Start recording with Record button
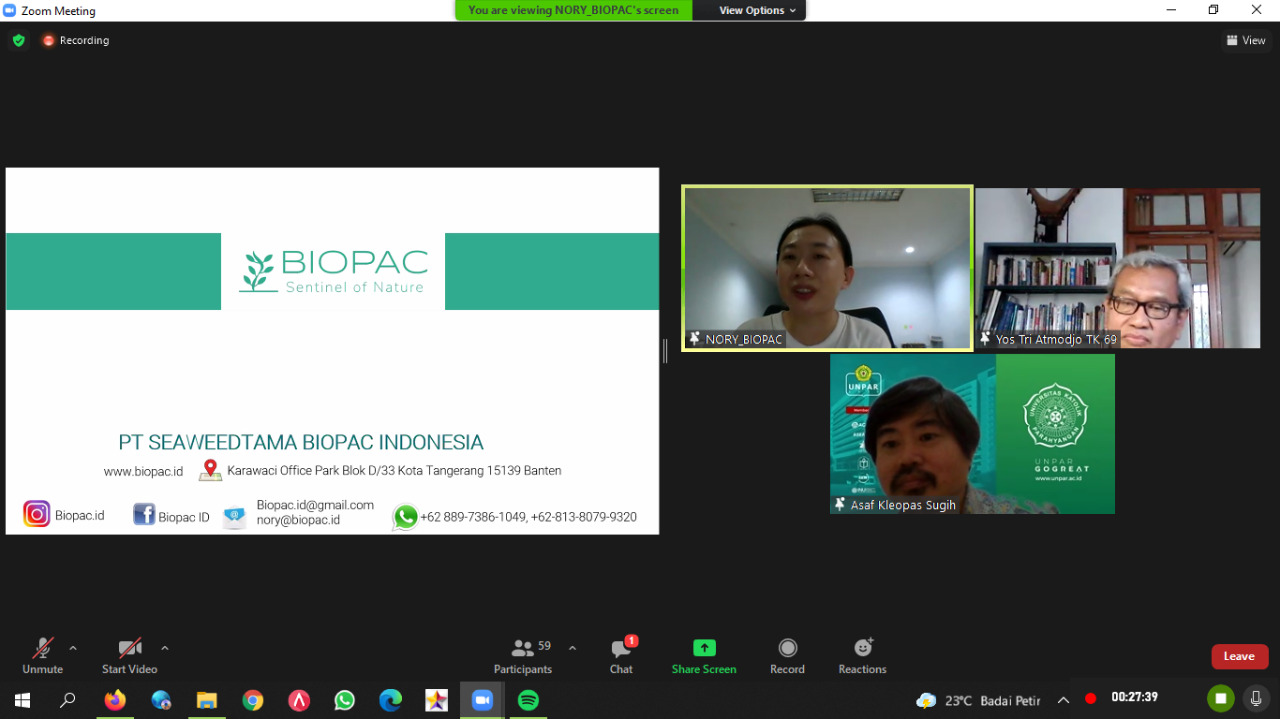 [787, 655]
